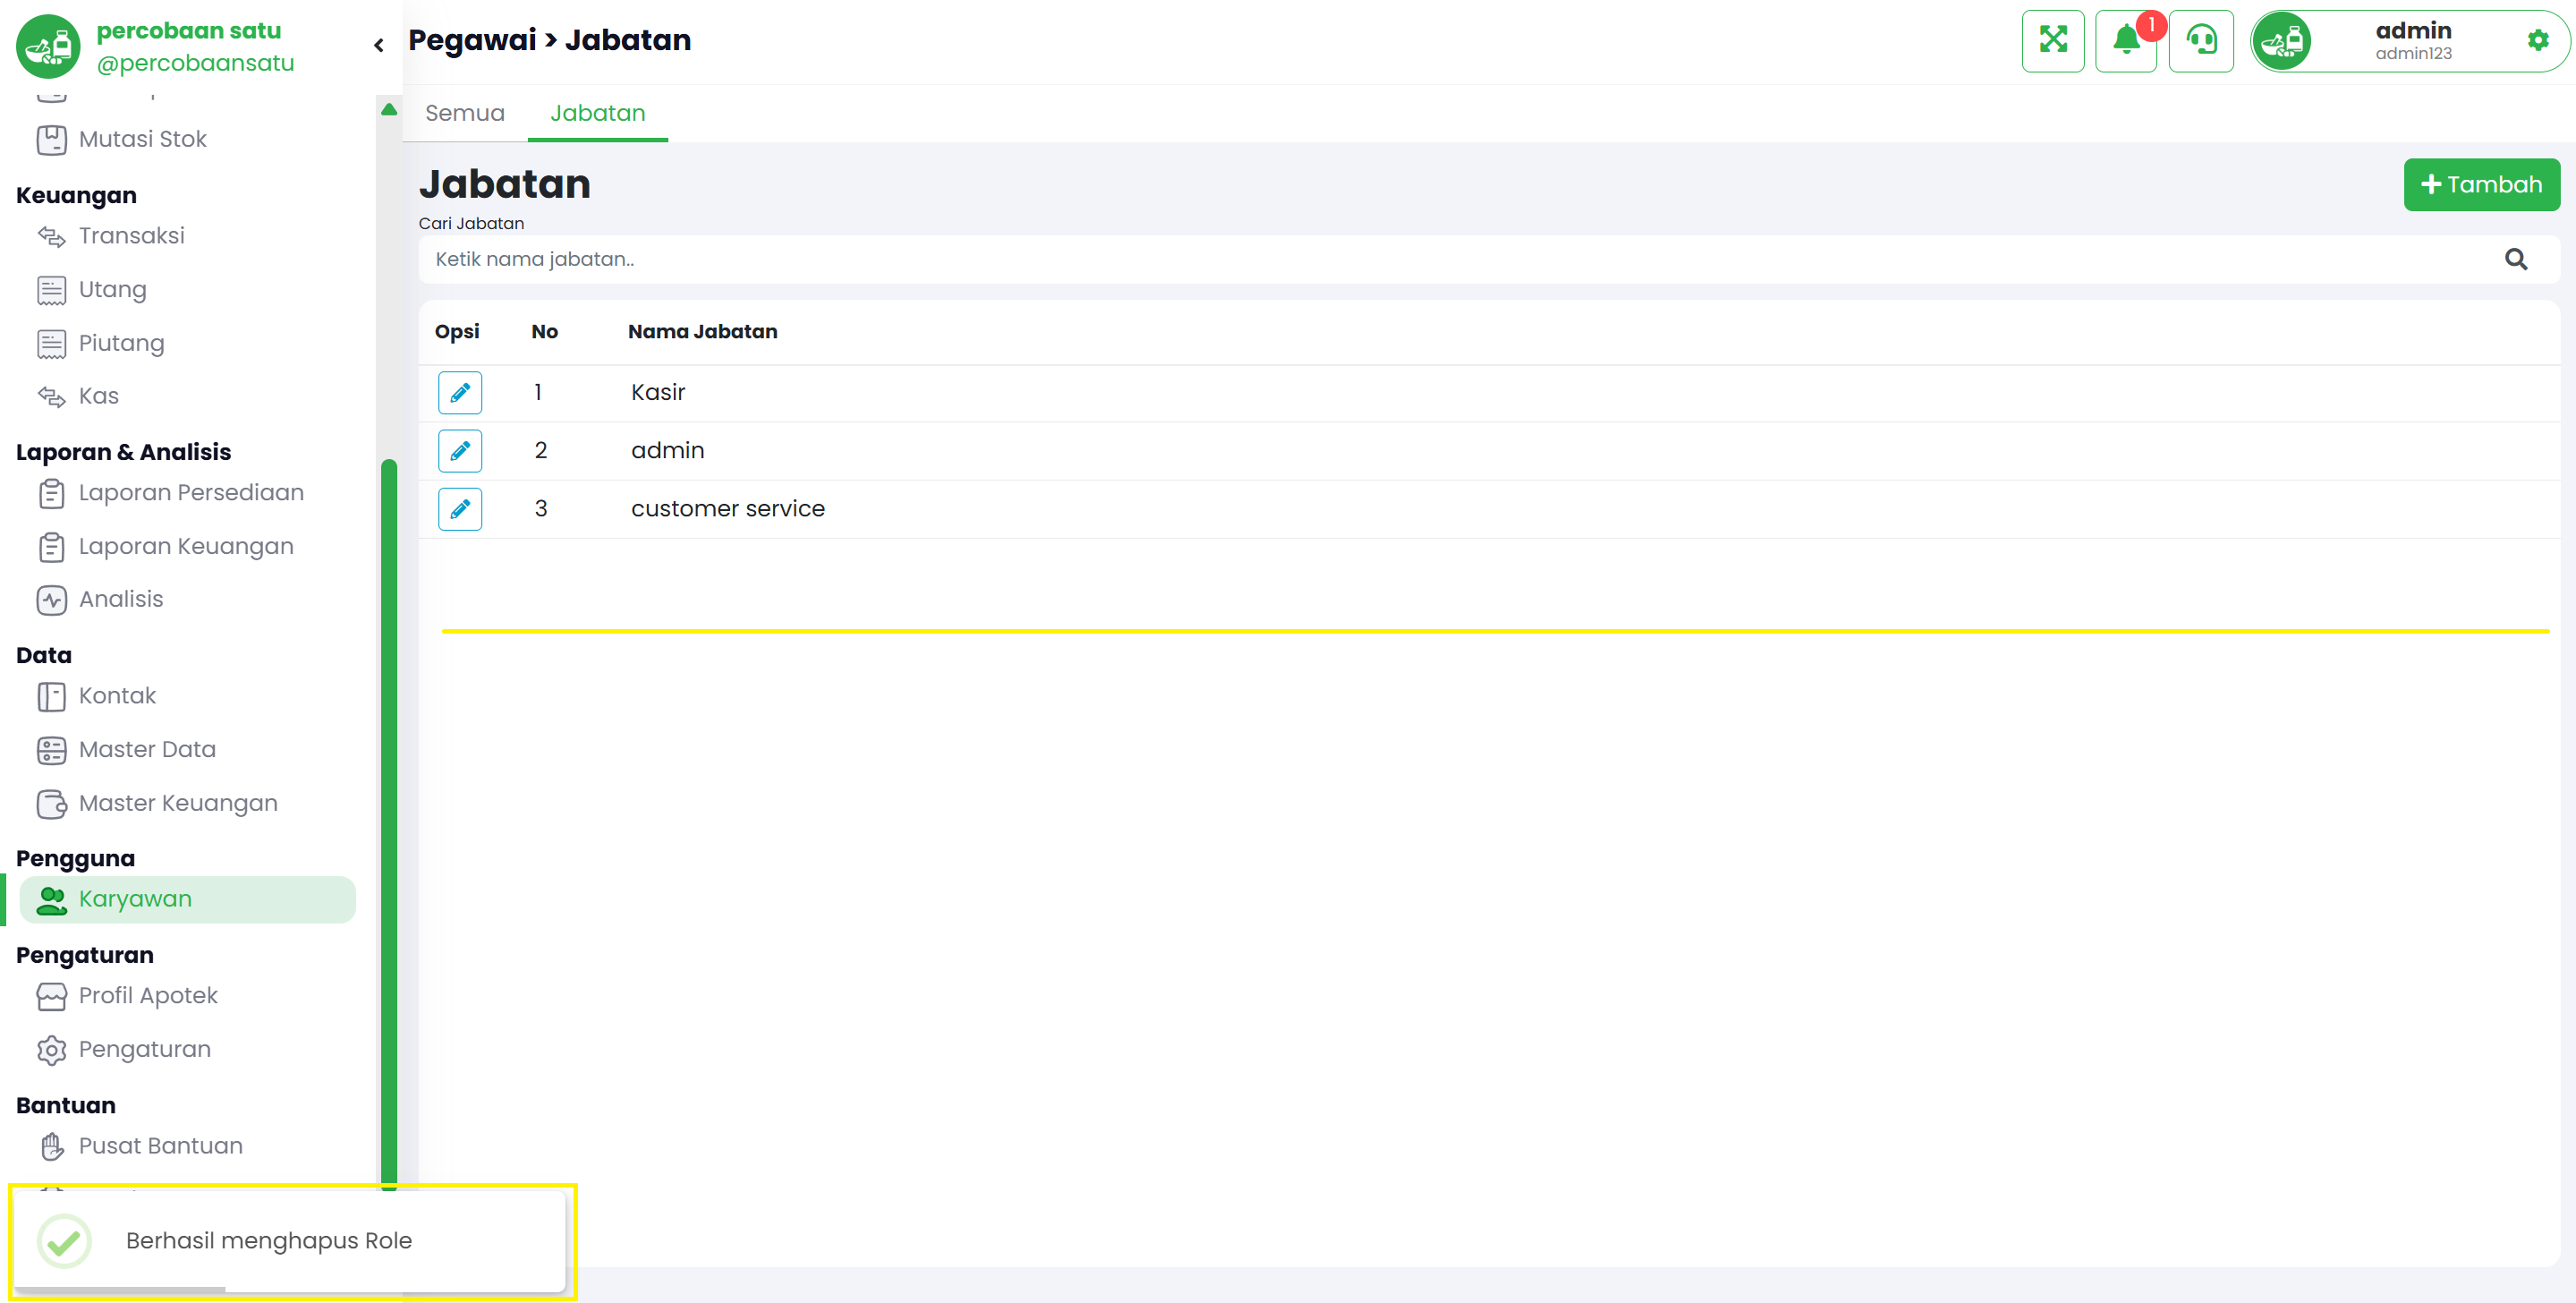Switch to the Semua tab
Image resolution: width=2576 pixels, height=1303 pixels.
(x=465, y=113)
